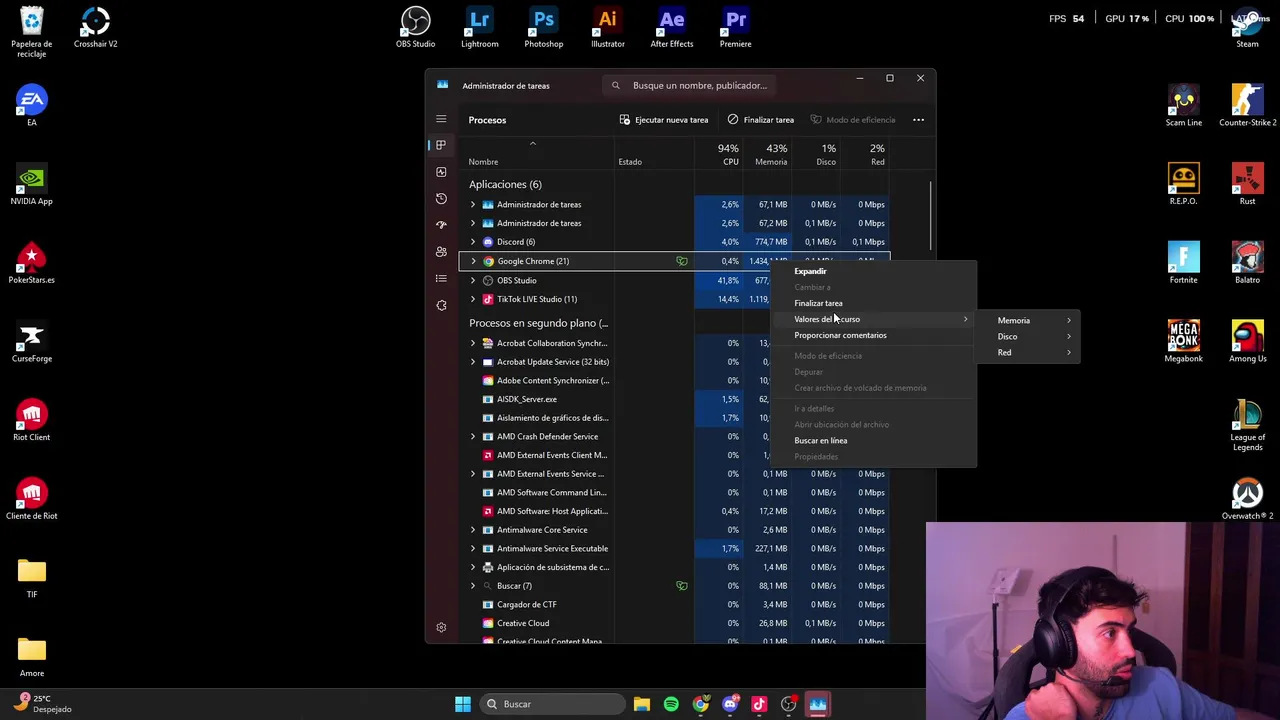1280x720 pixels.
Task: Sort by the Estado column header
Action: click(x=654, y=154)
